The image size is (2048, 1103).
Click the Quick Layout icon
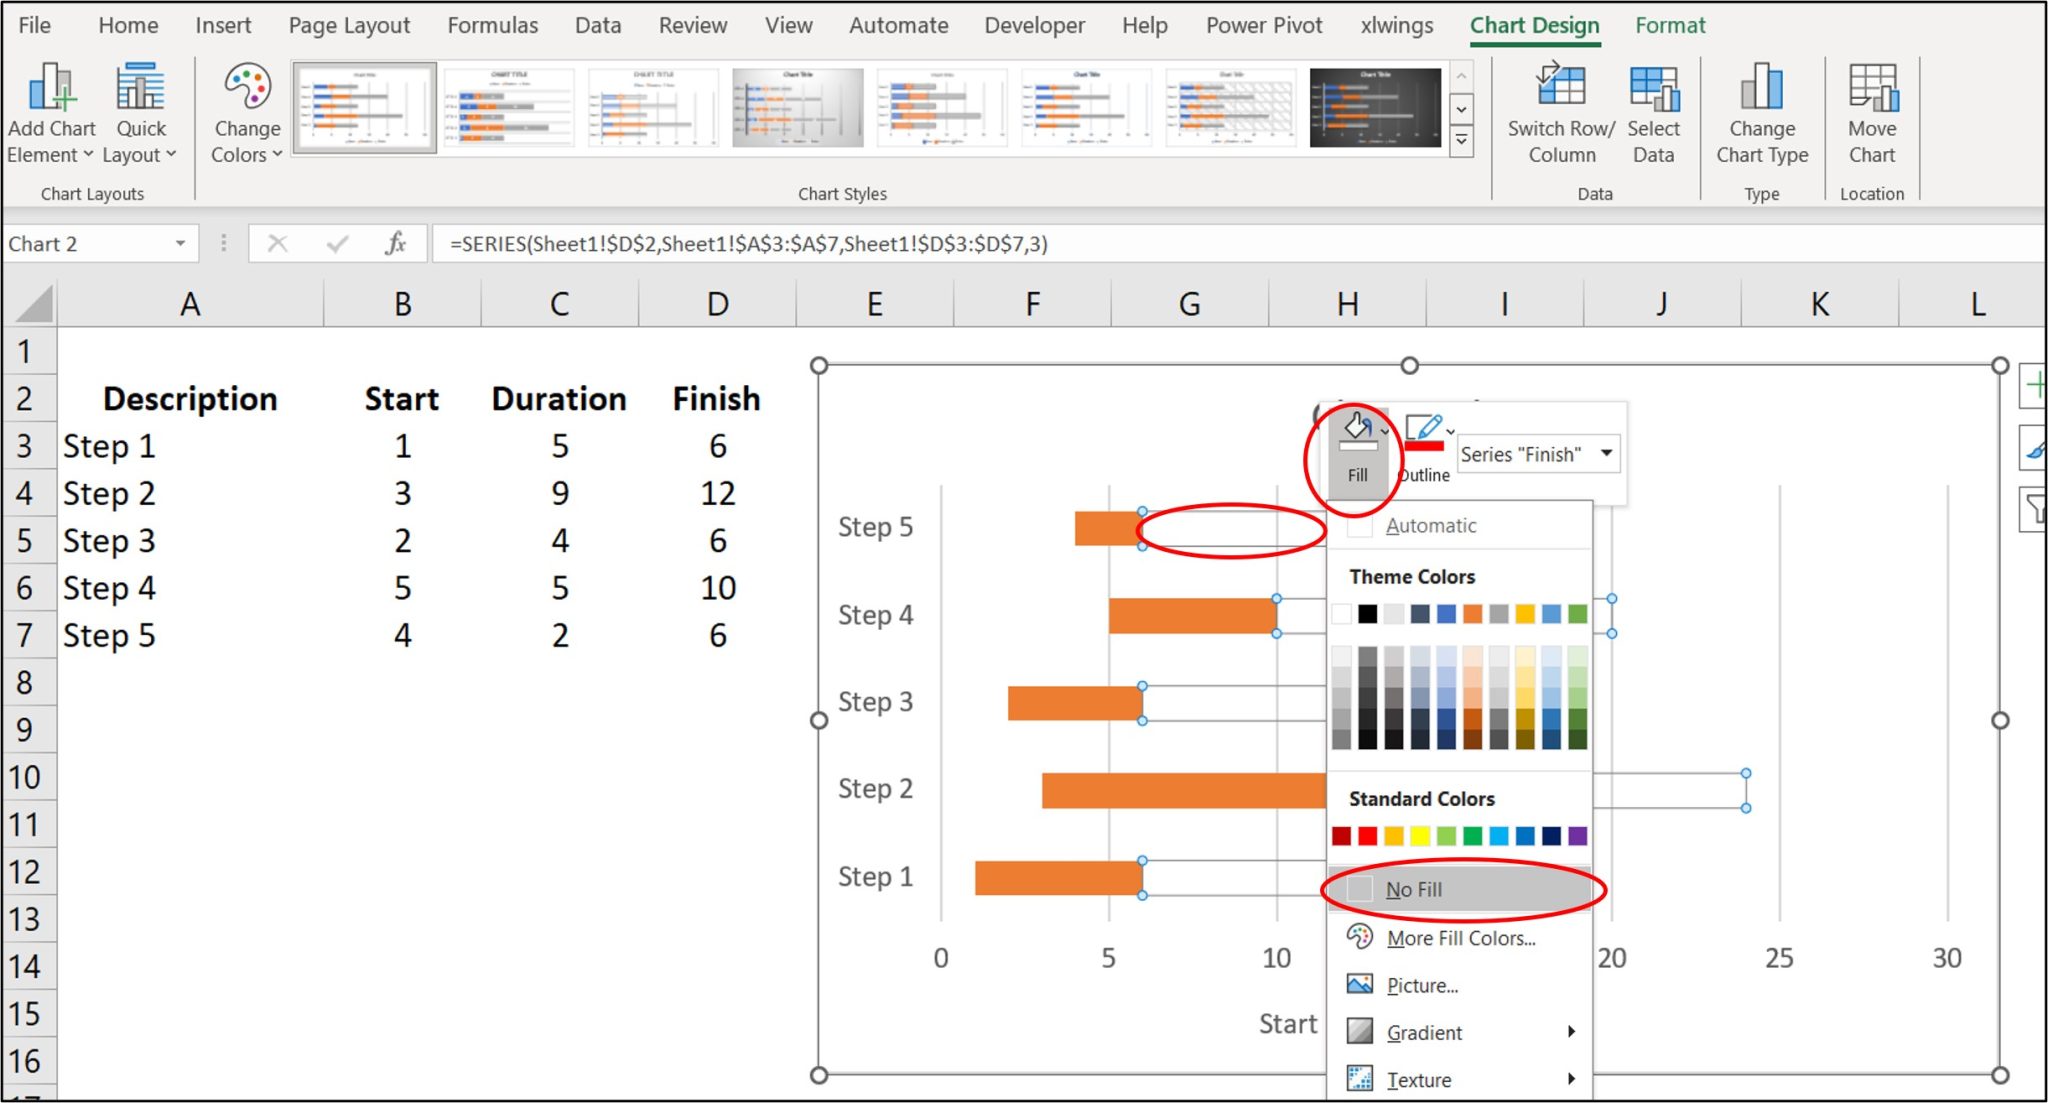tap(139, 110)
